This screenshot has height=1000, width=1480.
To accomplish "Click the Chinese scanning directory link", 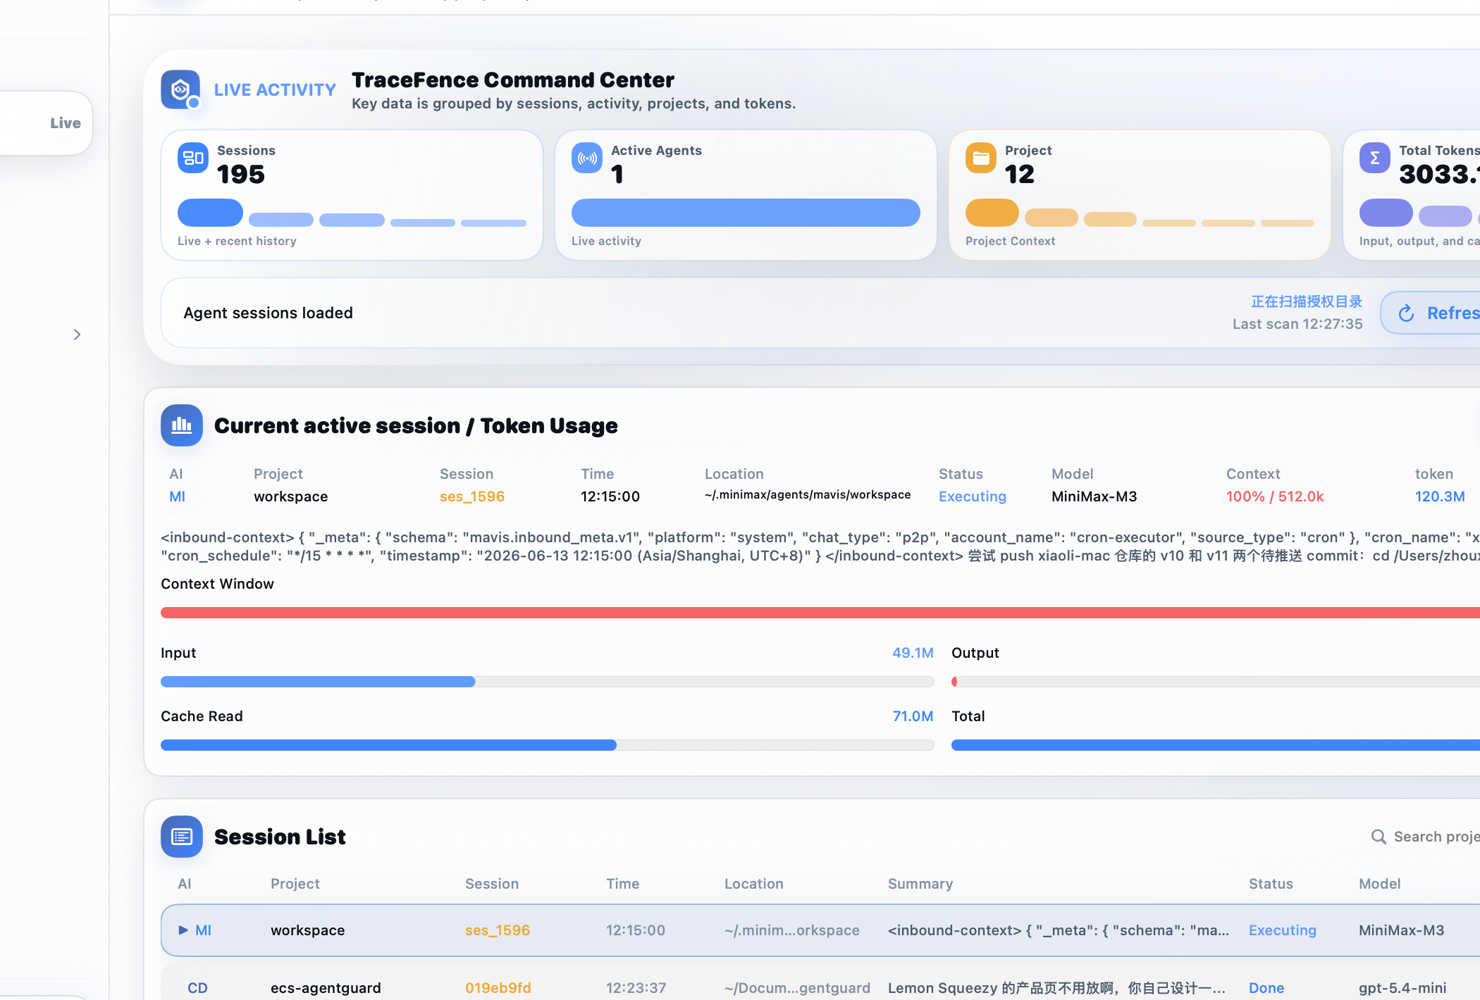I will (x=1306, y=301).
